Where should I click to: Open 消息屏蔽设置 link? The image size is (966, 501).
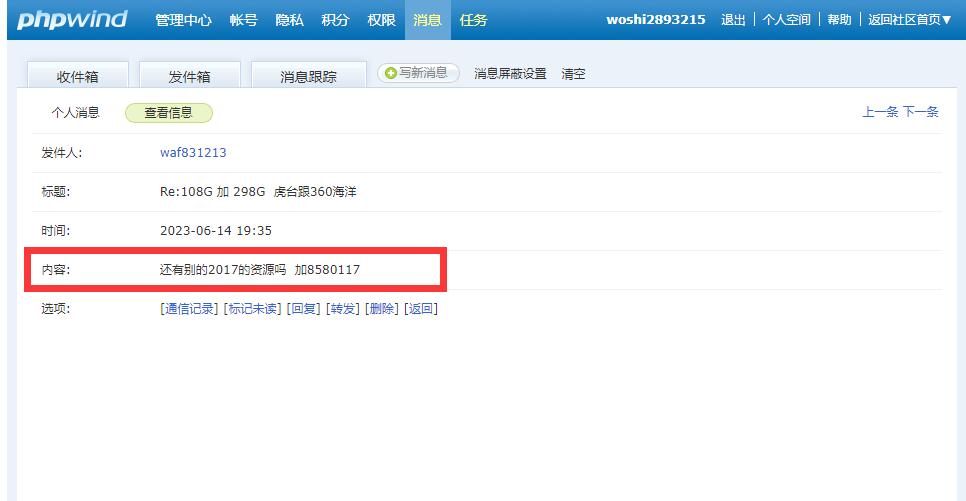pyautogui.click(x=510, y=74)
